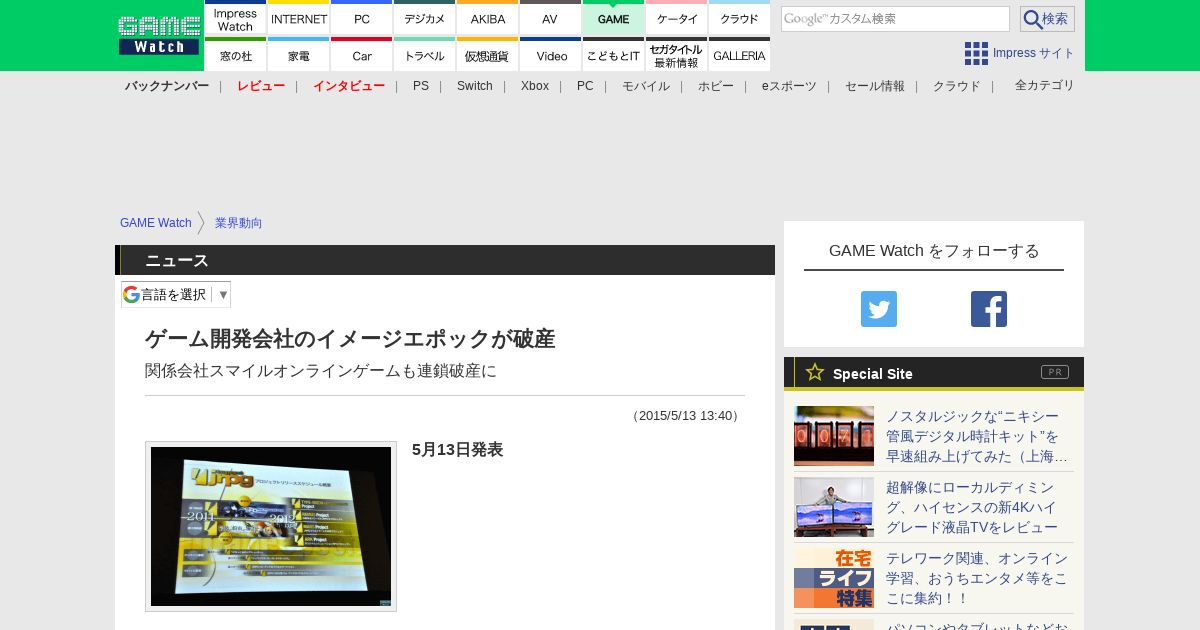Screen dimensions: 1200x630
Task: Open ホビー category
Action: (x=716, y=86)
